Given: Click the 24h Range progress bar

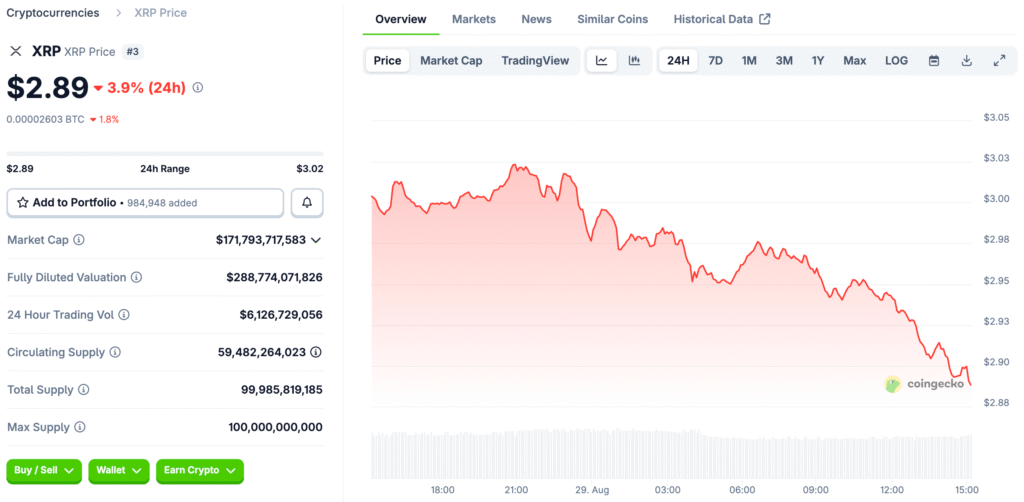Looking at the screenshot, I should [165, 154].
